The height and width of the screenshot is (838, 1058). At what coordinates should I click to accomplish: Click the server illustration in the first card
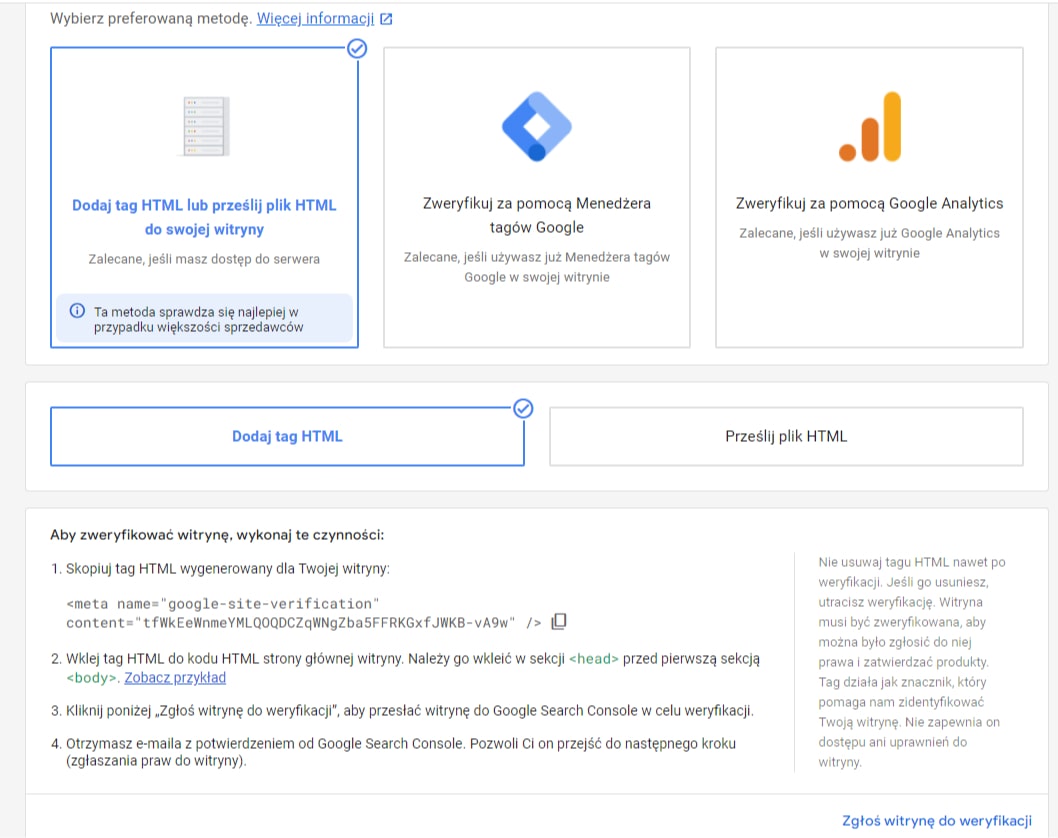[x=204, y=127]
